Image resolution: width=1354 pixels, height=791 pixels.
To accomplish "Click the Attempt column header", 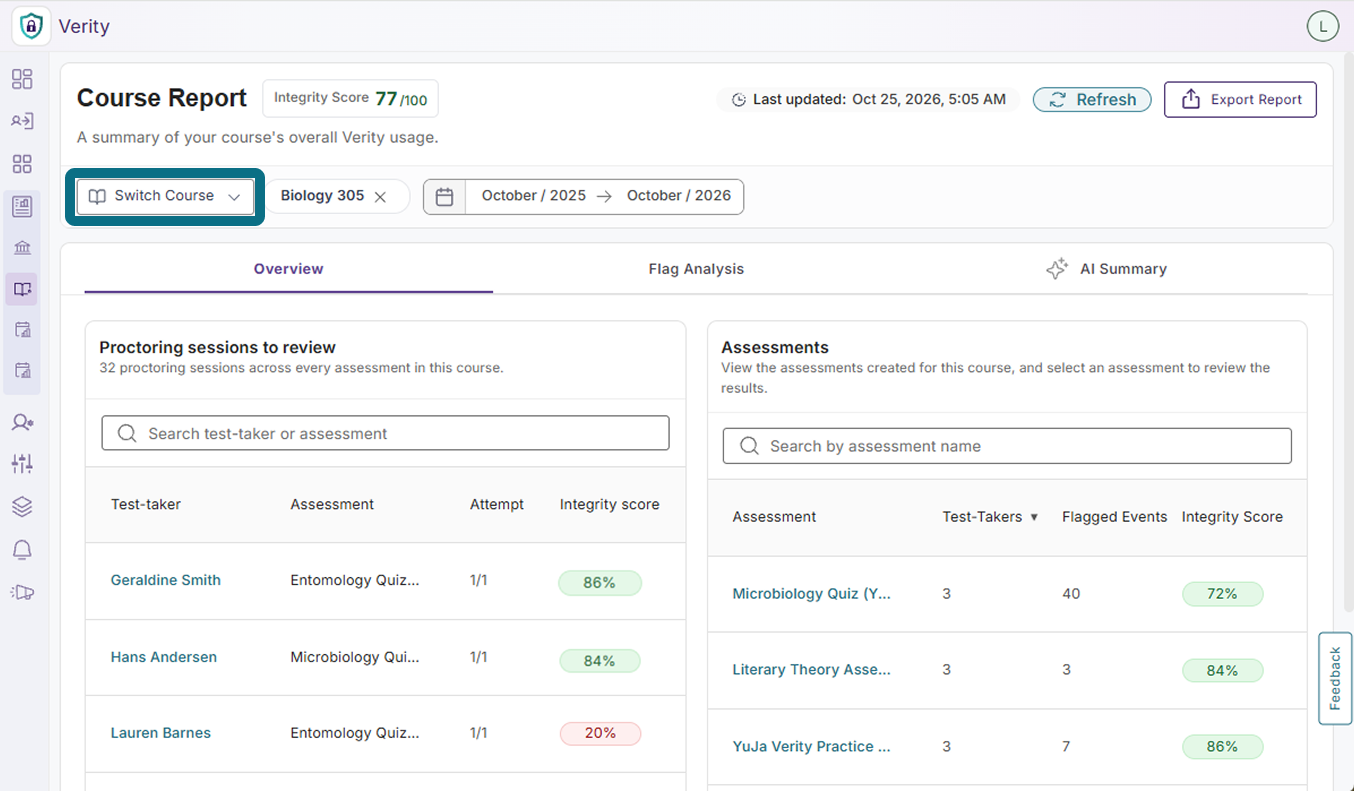I will 497,505.
